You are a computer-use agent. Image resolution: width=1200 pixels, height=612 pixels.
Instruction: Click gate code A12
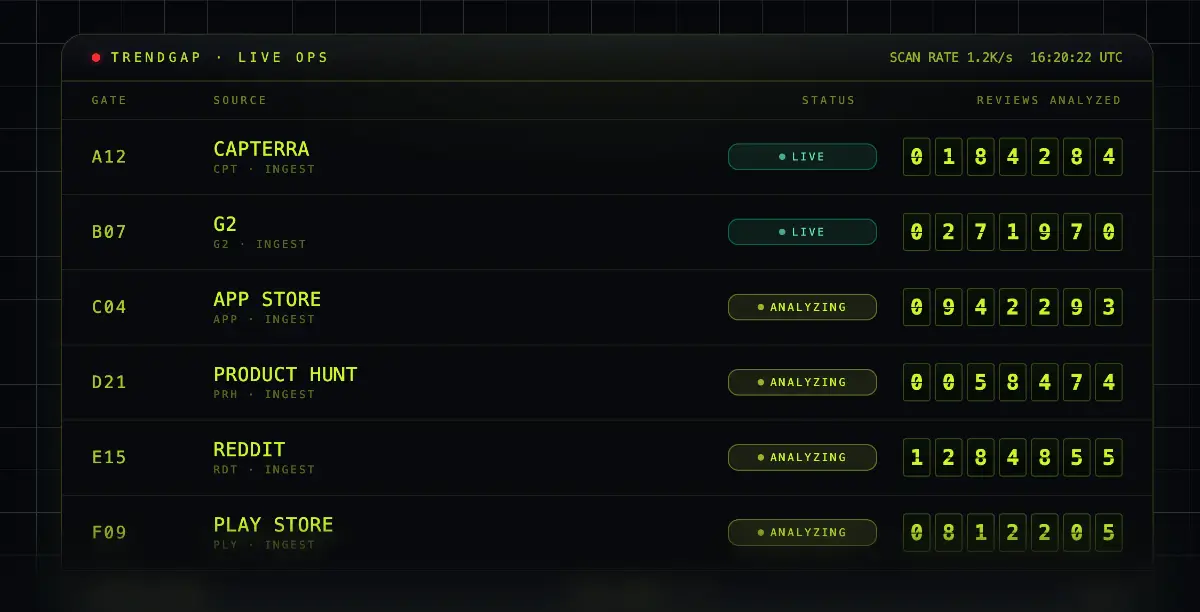109,157
